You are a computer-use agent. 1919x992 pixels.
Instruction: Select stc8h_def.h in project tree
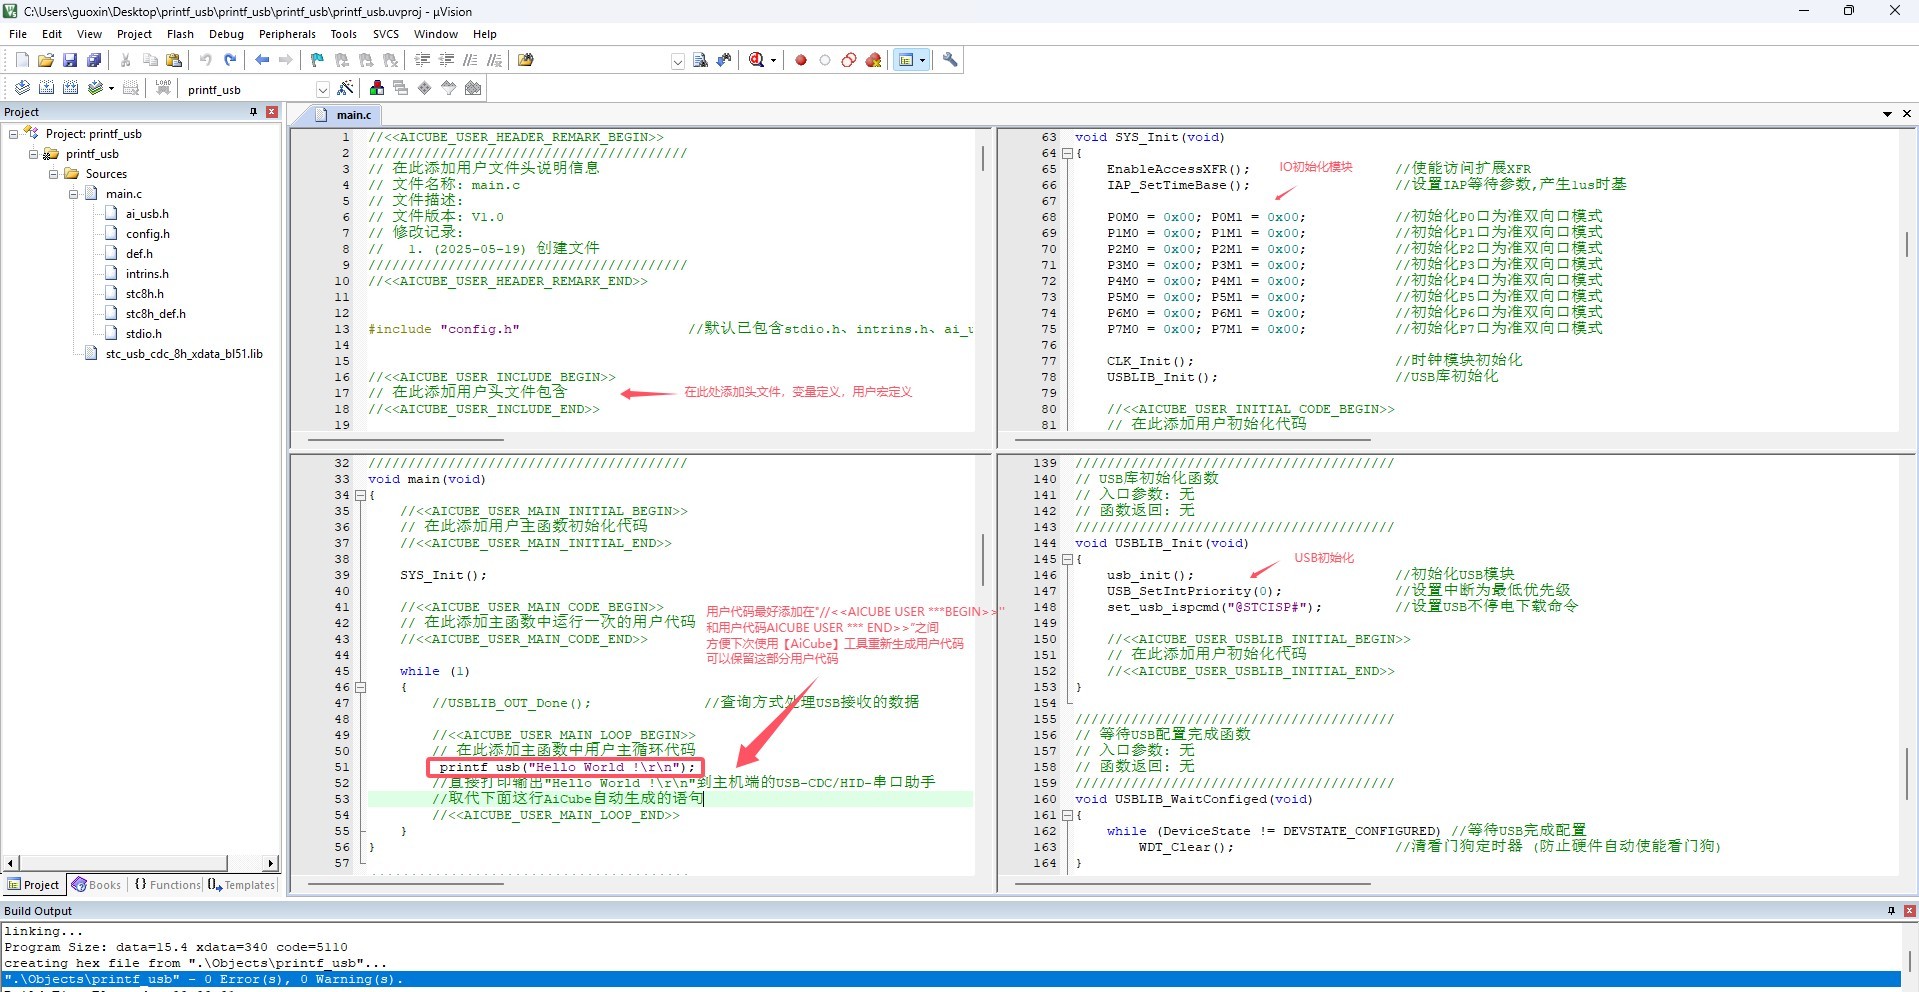coord(156,314)
